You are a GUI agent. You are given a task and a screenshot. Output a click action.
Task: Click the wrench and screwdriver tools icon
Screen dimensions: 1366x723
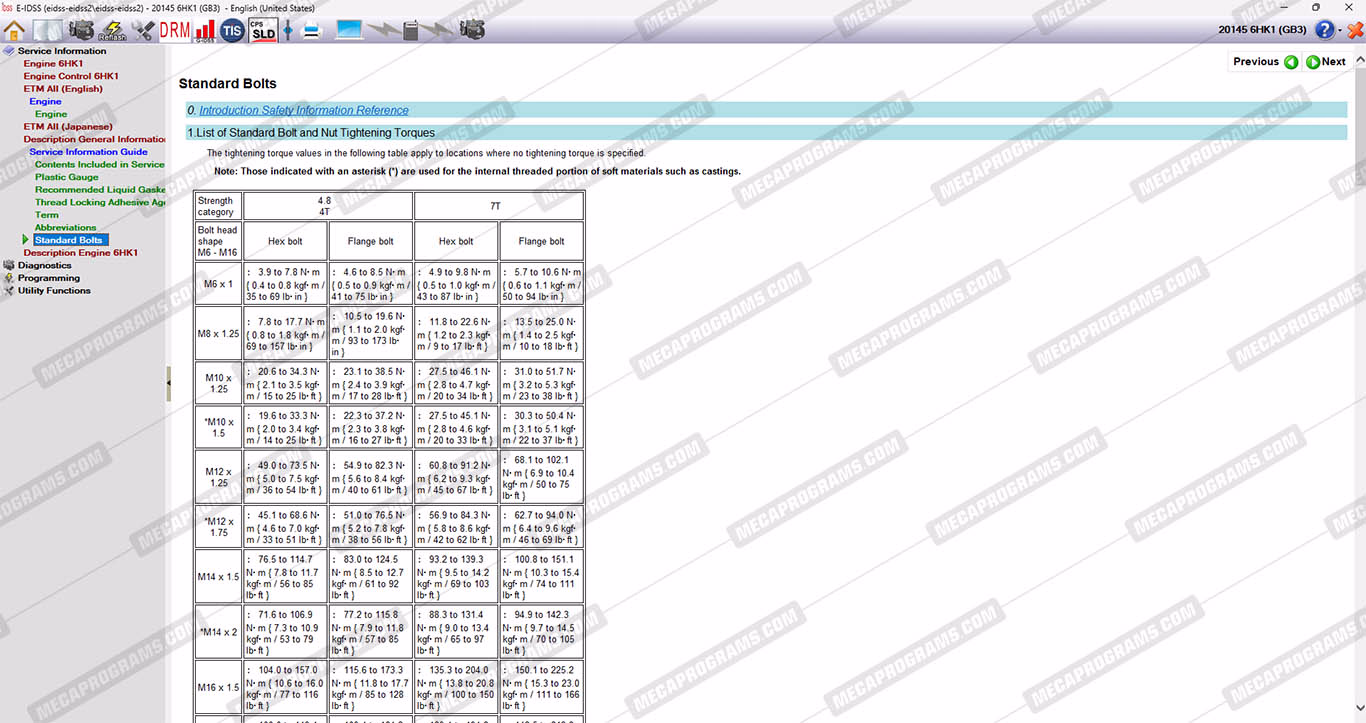pos(143,30)
